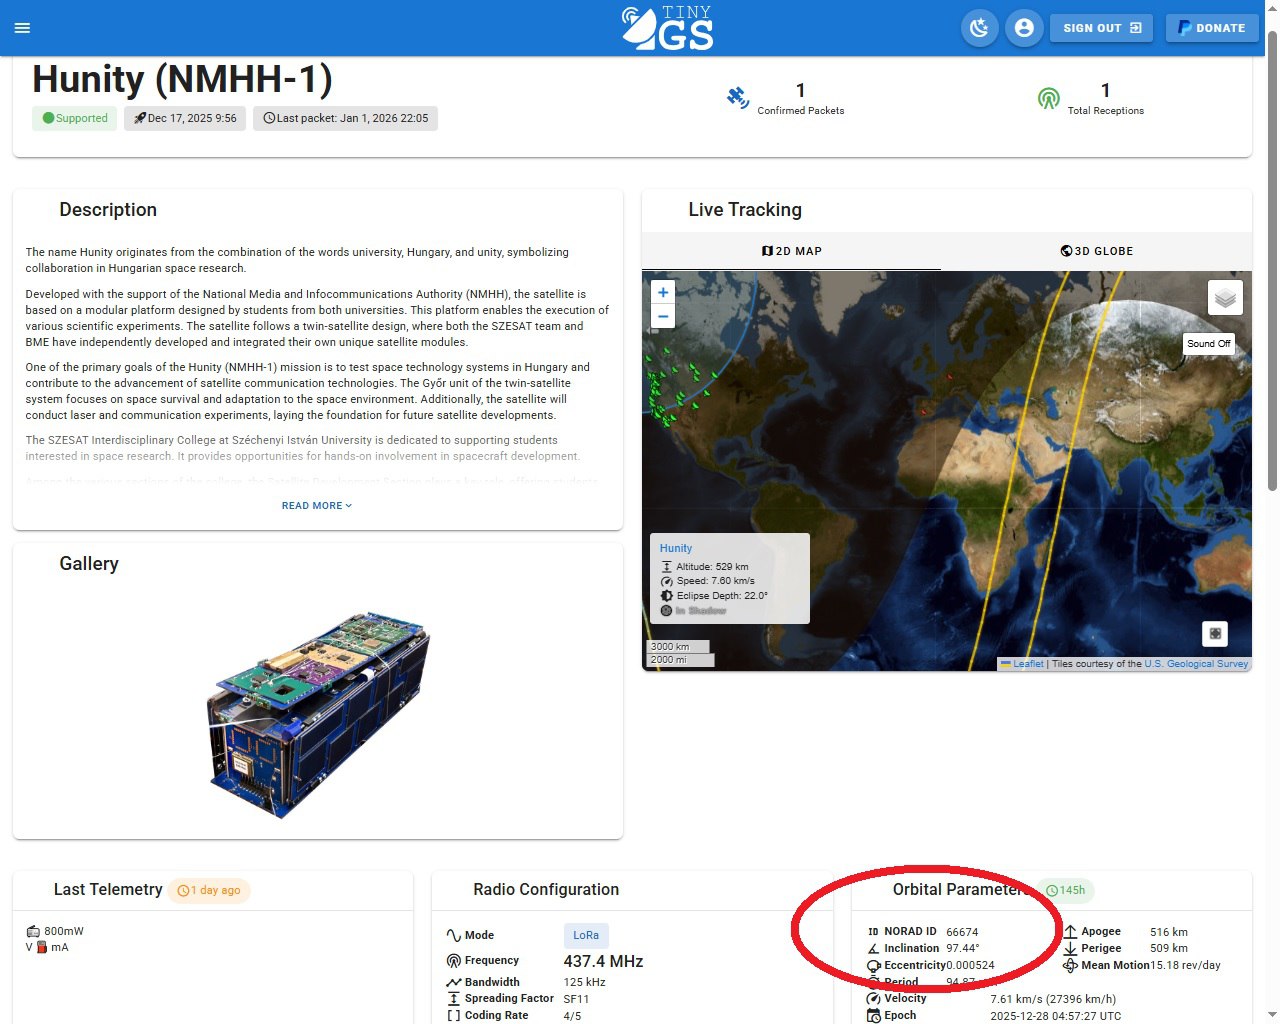Viewport: 1280px width, 1024px height.
Task: Select the 437.4 MHz frequency value
Action: click(x=603, y=961)
